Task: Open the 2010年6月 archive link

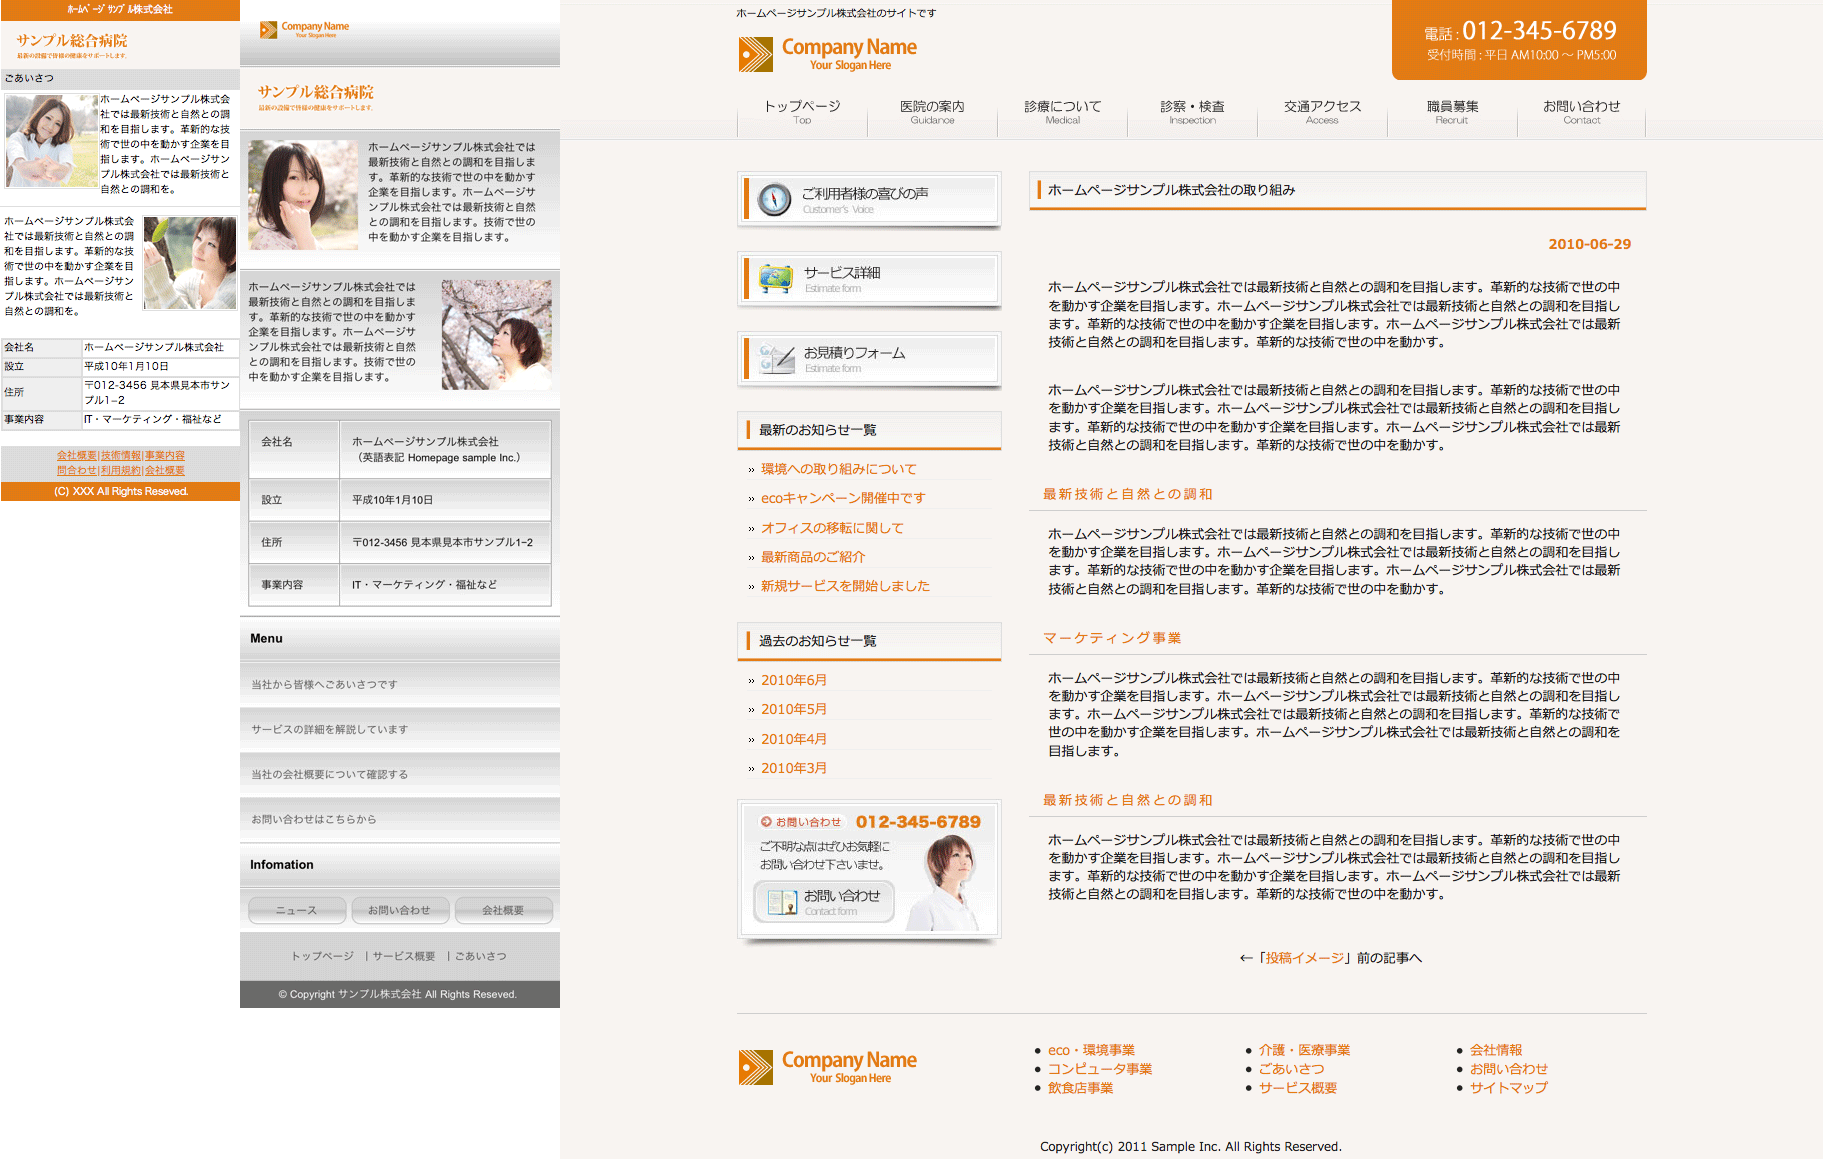Action: pyautogui.click(x=794, y=680)
